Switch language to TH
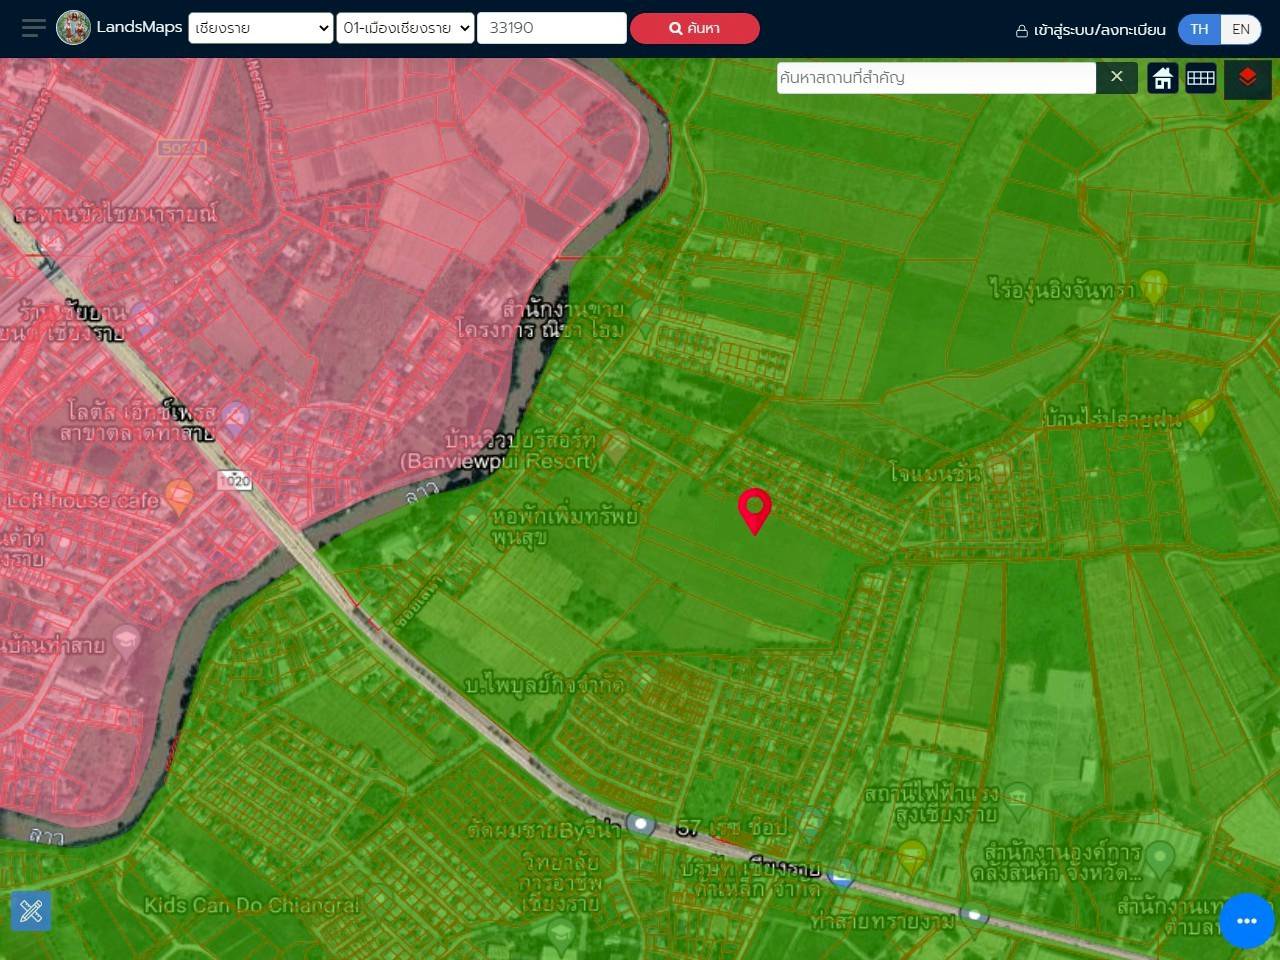 [x=1199, y=29]
